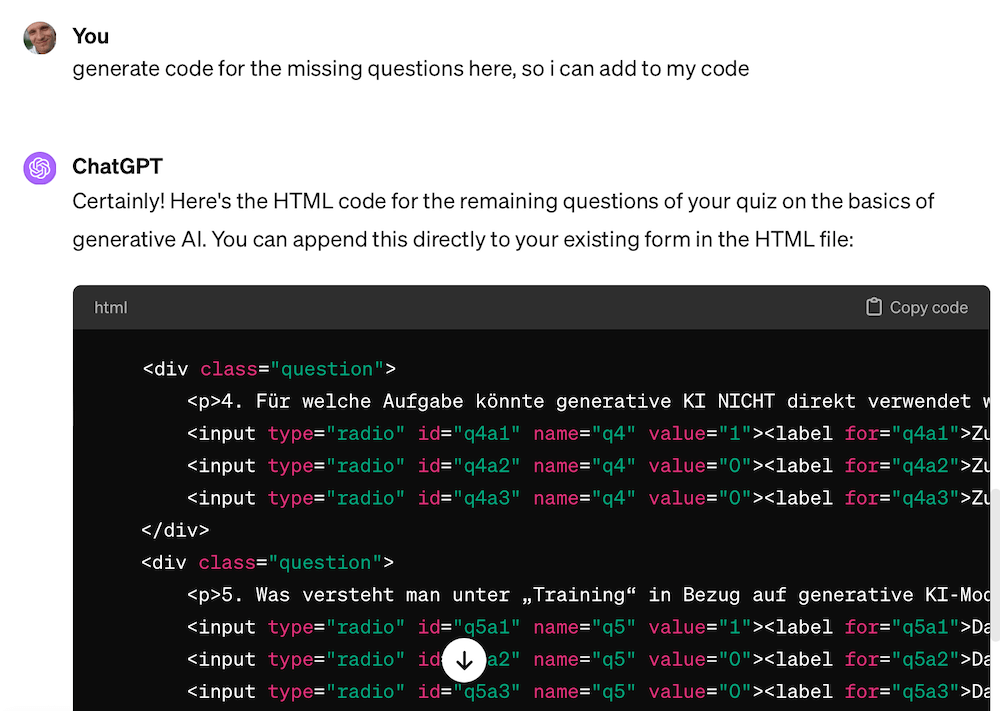The width and height of the screenshot is (1000, 711).
Task: Click the code block header bar
Action: tap(500, 307)
